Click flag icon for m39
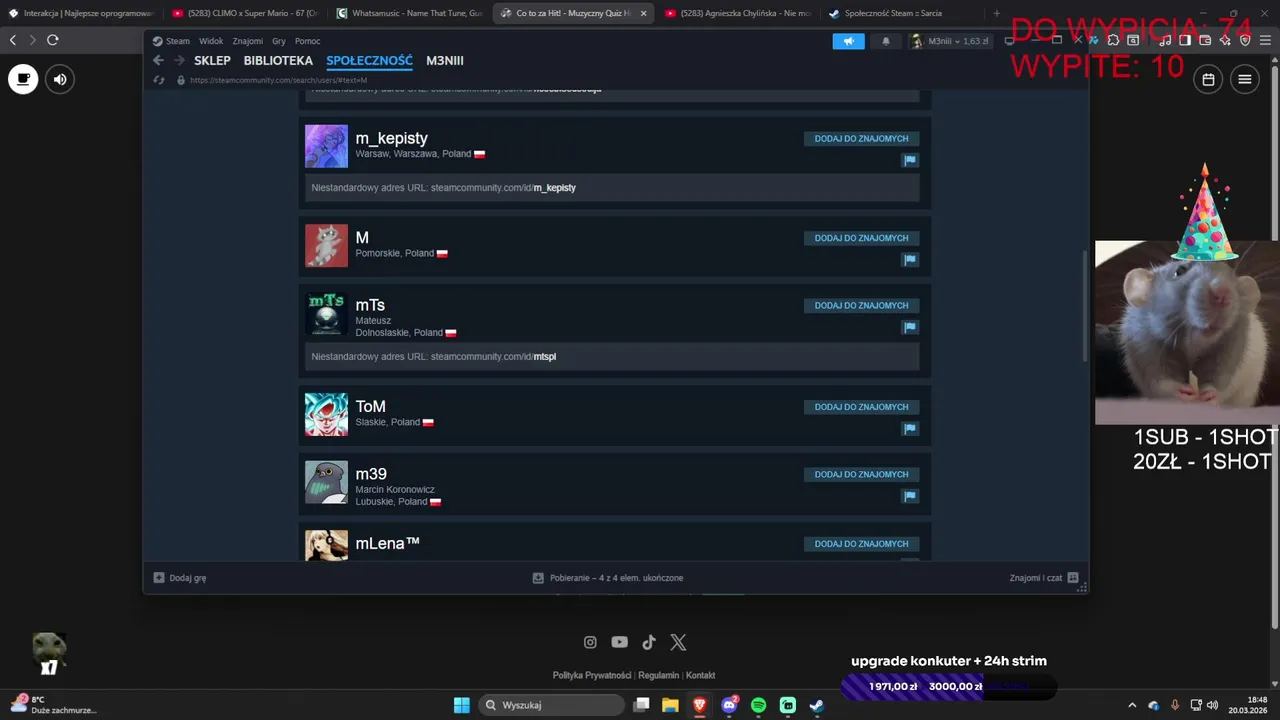1280x720 pixels. (910, 496)
